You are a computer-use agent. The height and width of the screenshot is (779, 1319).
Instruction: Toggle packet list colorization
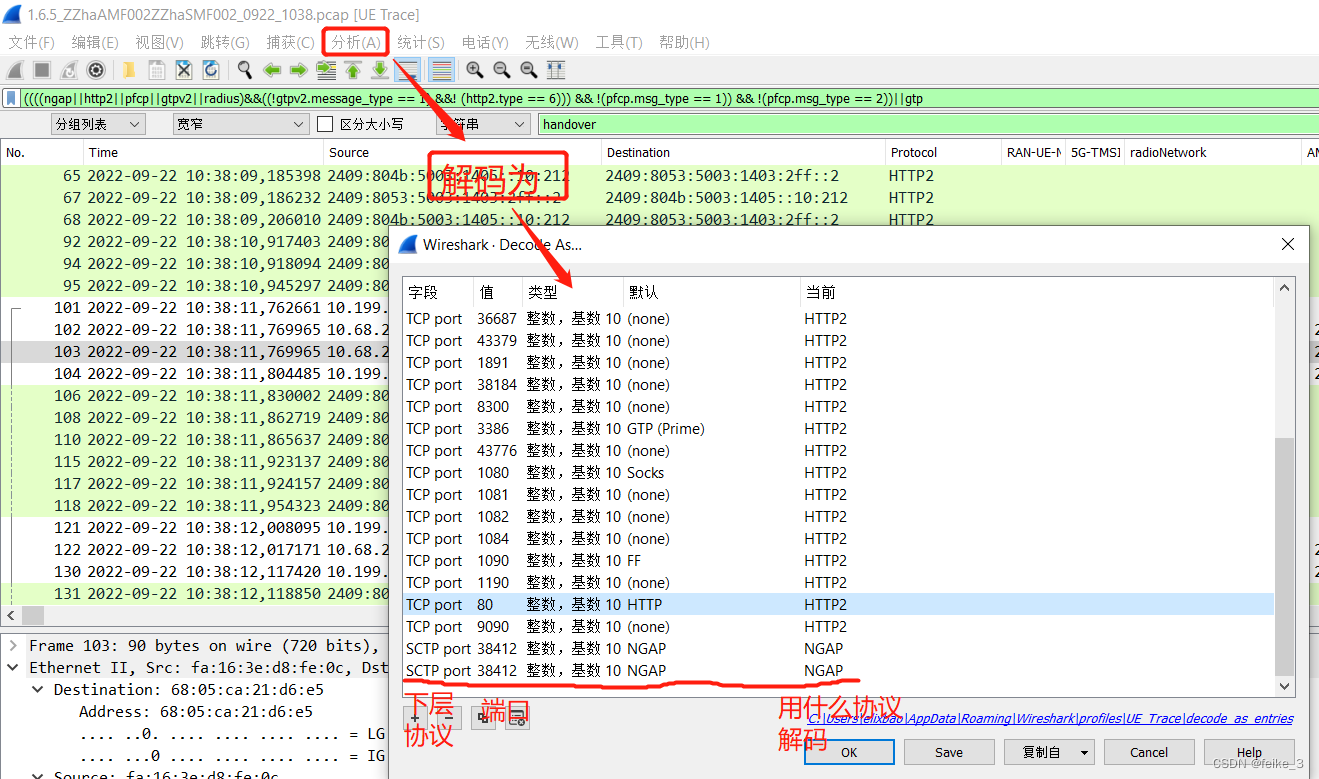click(441, 70)
